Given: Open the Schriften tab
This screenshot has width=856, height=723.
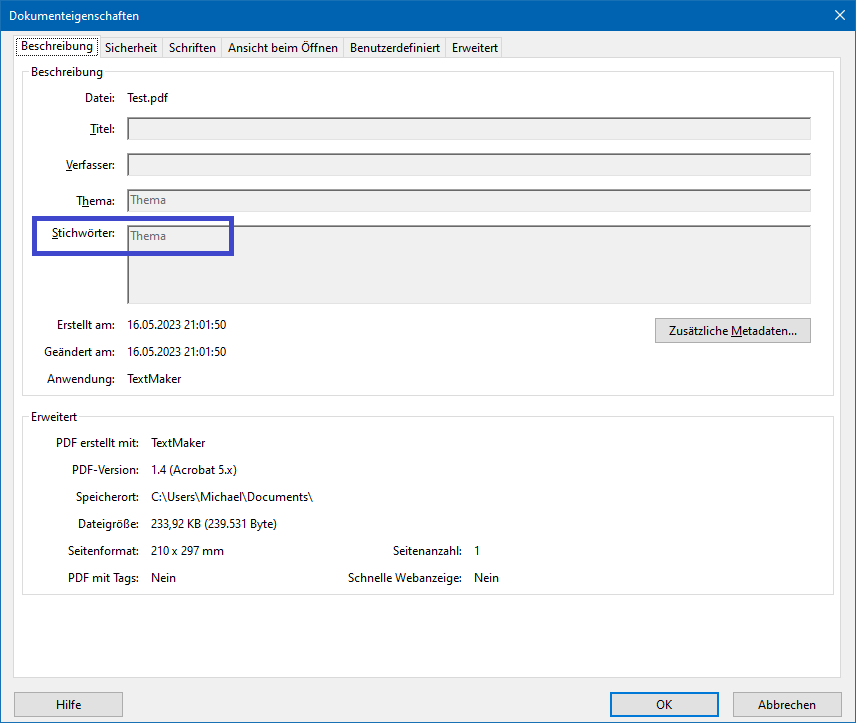Looking at the screenshot, I should pos(192,48).
